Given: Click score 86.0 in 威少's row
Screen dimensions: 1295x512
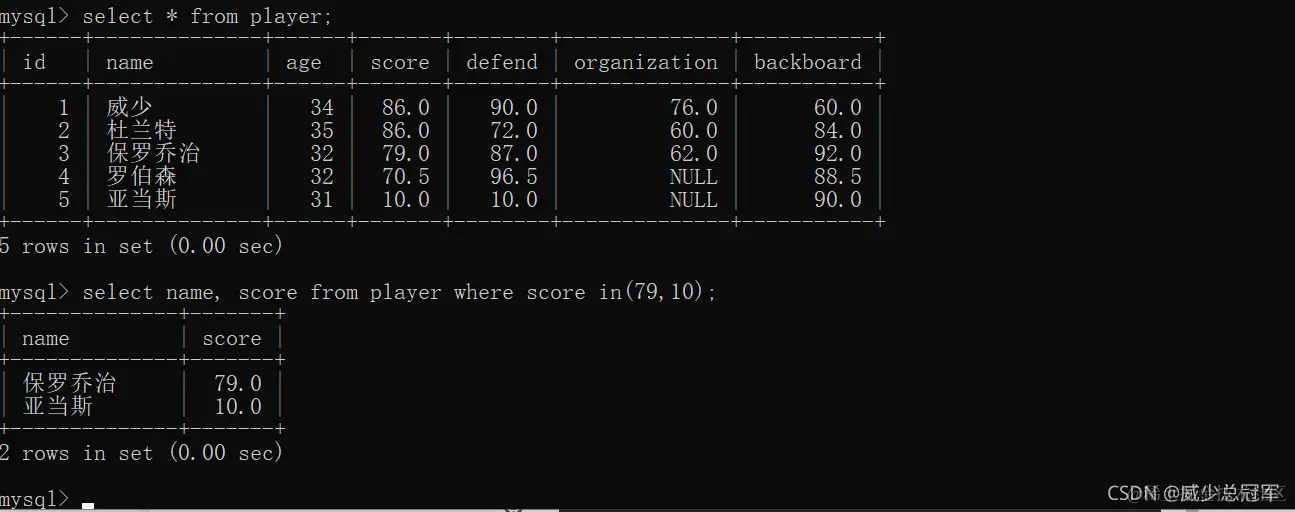Looking at the screenshot, I should (406, 107).
